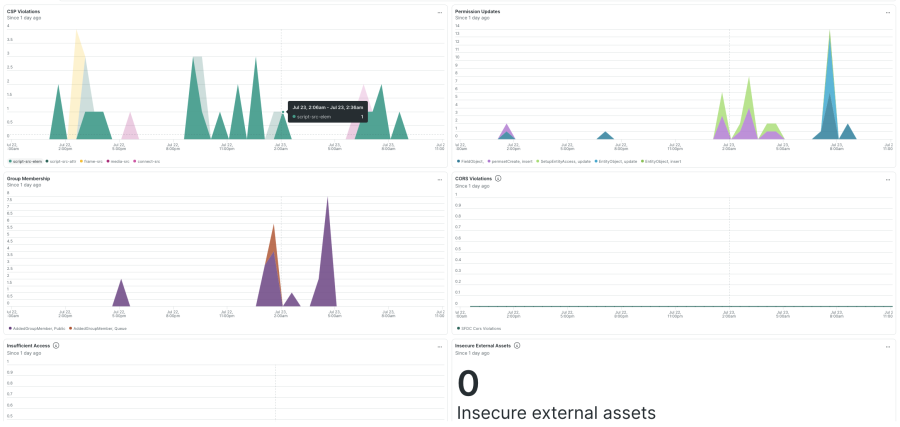The width and height of the screenshot is (900, 427).
Task: Open the CSP Violations widget options menu
Action: point(440,12)
